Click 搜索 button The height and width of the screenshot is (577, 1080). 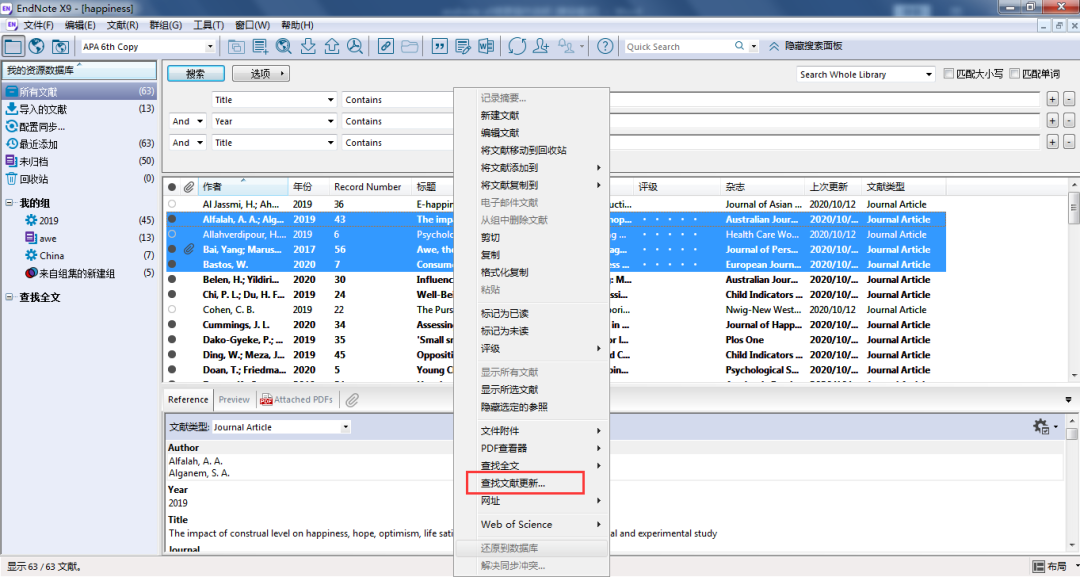196,73
